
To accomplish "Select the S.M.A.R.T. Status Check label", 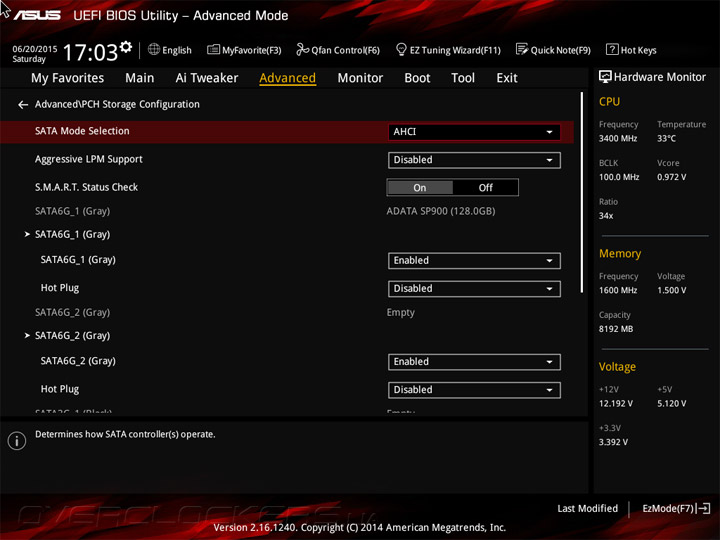I will 86,187.
